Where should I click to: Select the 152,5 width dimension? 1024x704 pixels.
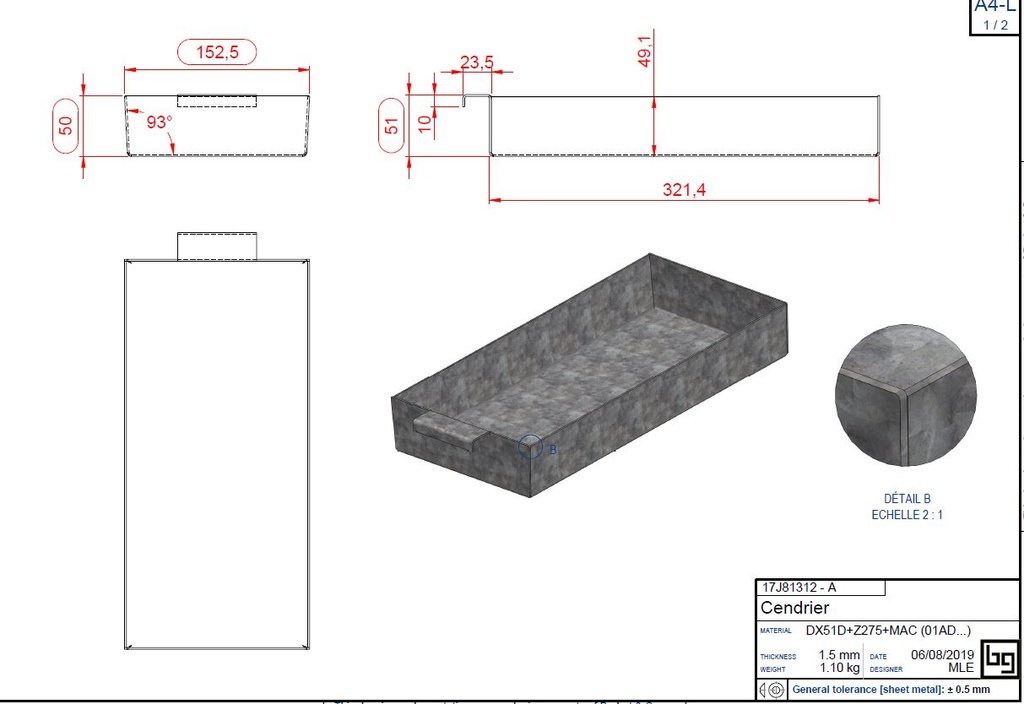click(x=217, y=52)
